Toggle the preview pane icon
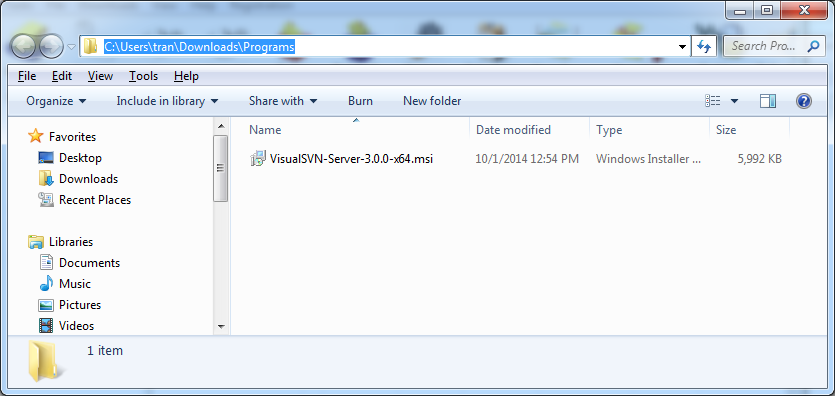The height and width of the screenshot is (396, 835). pyautogui.click(x=767, y=101)
